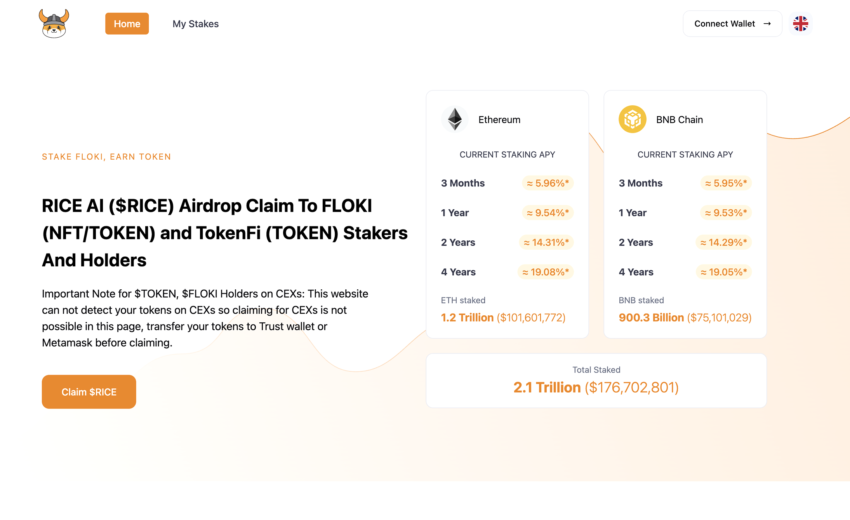The width and height of the screenshot is (850, 520).
Task: Click the arrow in Connect Wallet
Action: [767, 24]
